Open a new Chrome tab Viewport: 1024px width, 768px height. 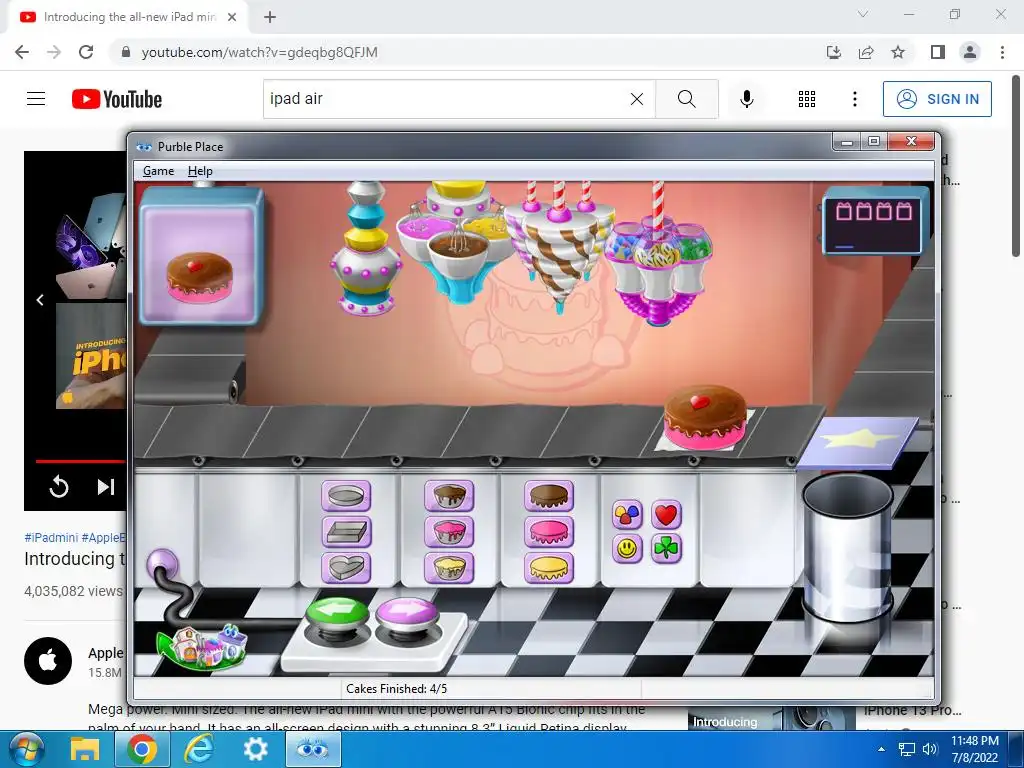pyautogui.click(x=270, y=17)
